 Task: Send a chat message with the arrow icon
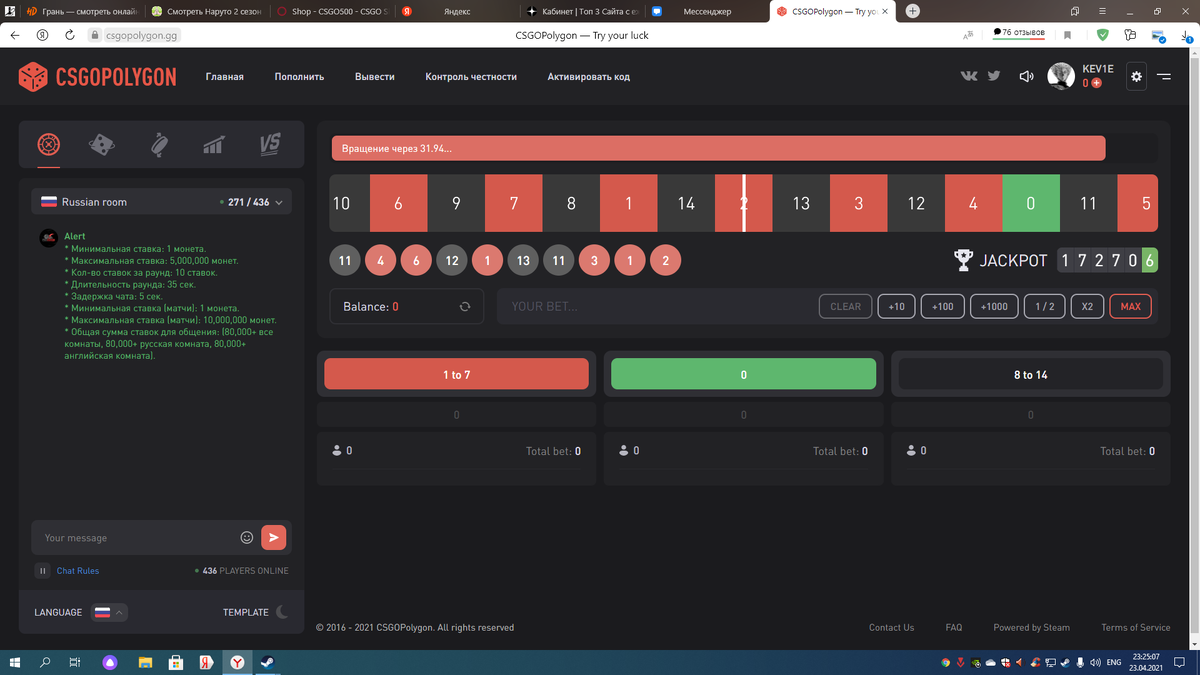click(x=273, y=537)
